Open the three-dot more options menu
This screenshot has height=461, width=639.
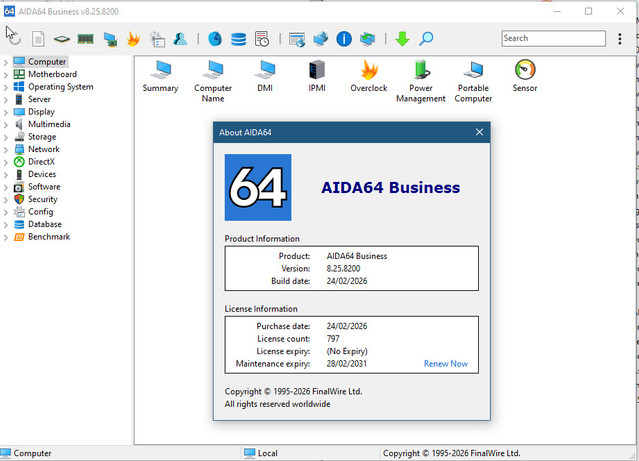coord(620,39)
